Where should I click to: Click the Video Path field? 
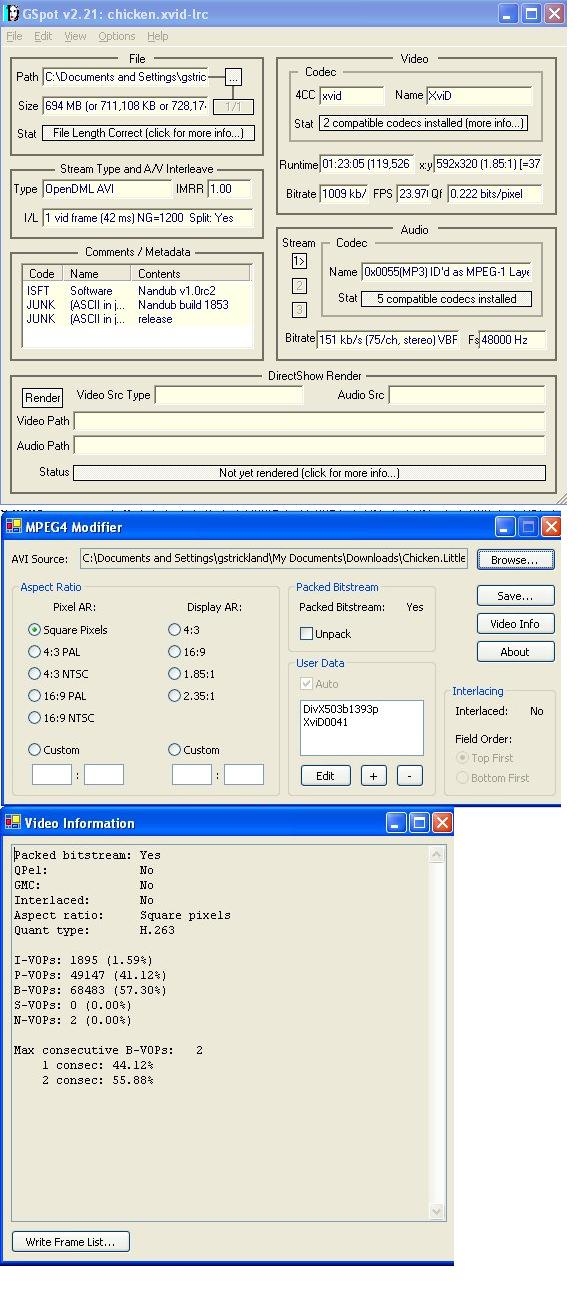[309, 421]
